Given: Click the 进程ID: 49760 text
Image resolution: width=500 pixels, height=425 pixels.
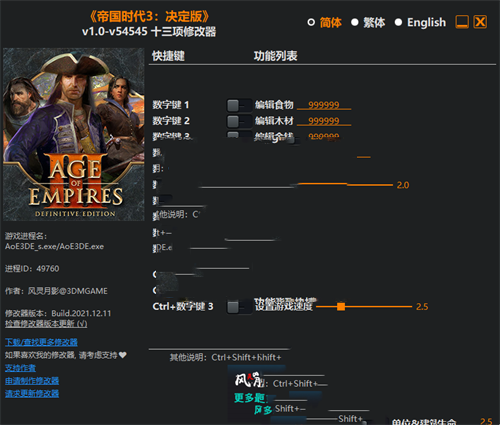Looking at the screenshot, I should pyautogui.click(x=32, y=269).
